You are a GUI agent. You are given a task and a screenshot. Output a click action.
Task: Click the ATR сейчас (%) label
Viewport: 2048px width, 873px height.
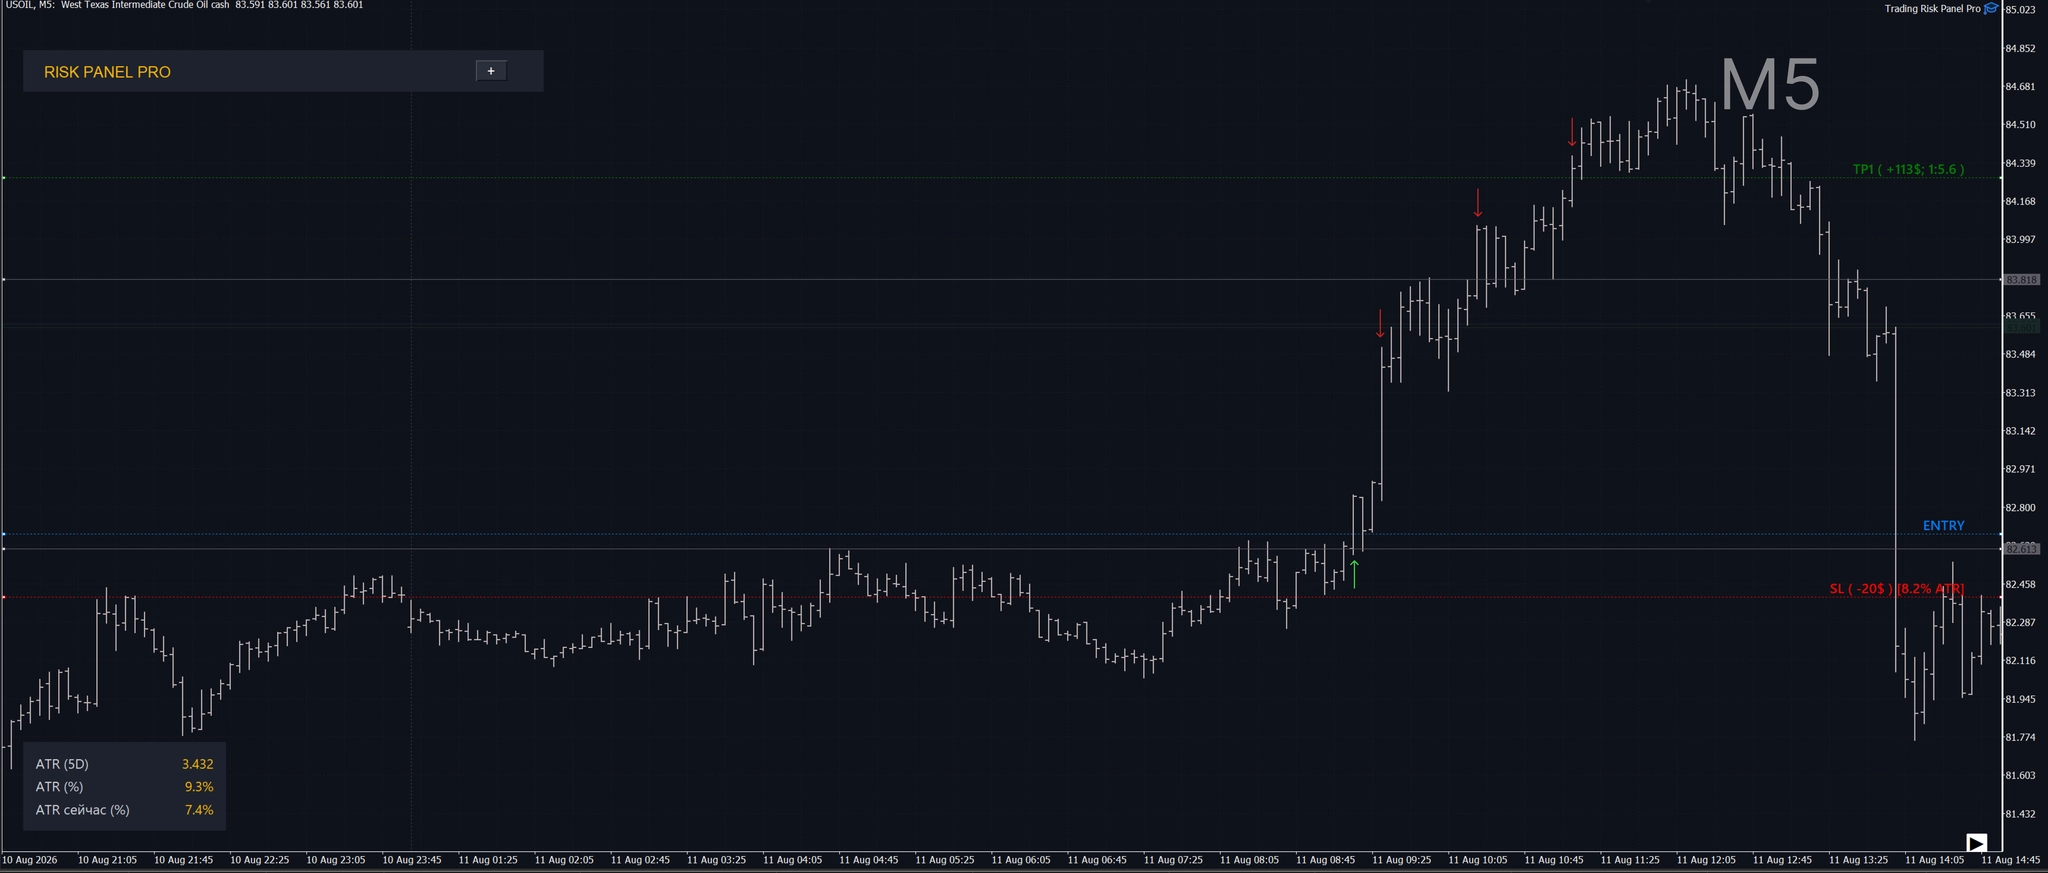click(x=82, y=810)
